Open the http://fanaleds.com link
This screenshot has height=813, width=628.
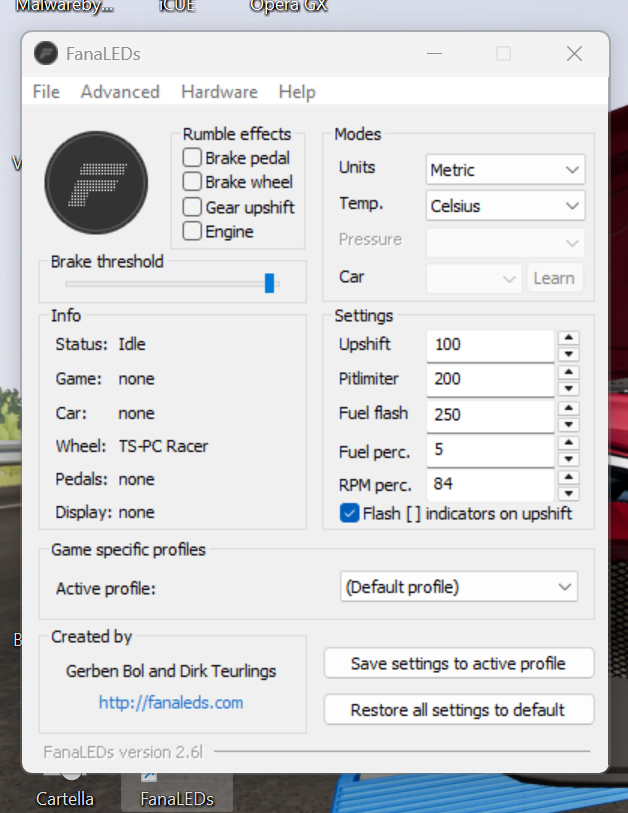click(171, 703)
